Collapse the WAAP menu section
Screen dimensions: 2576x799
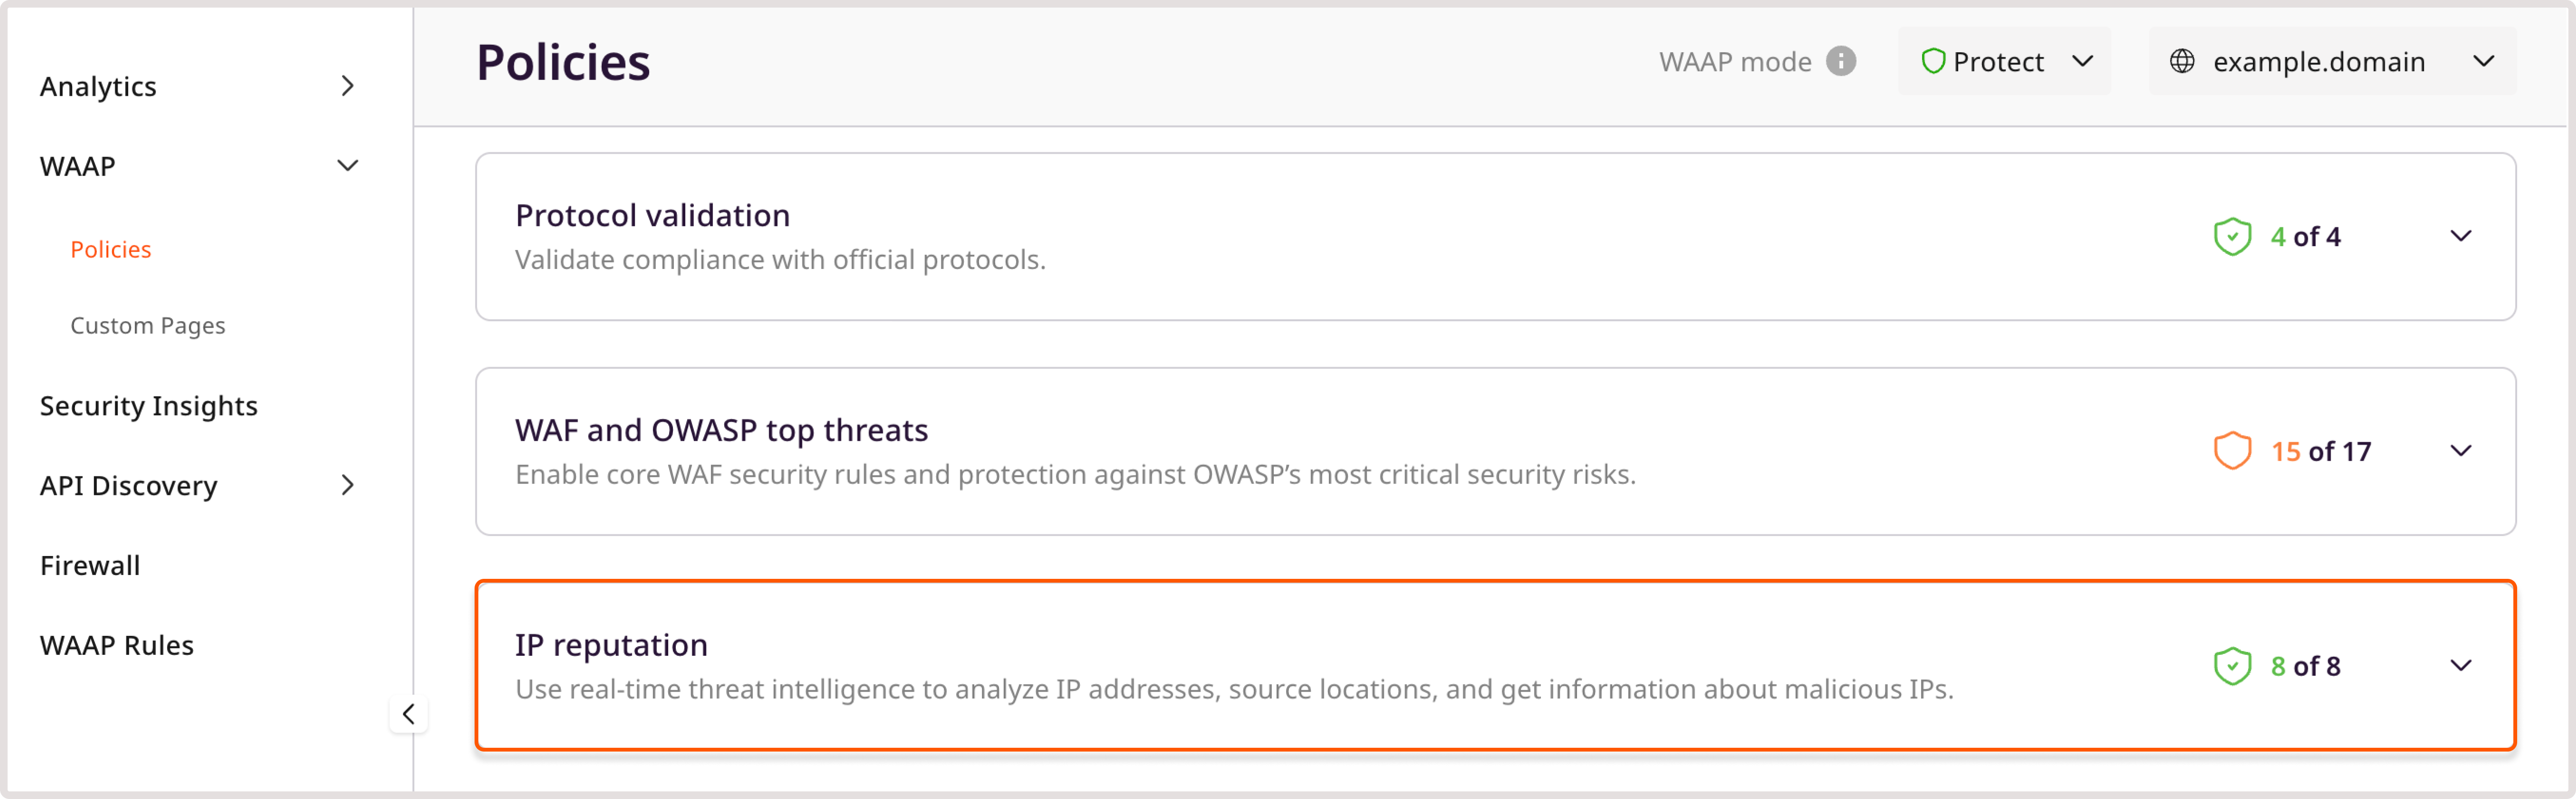pos(347,166)
